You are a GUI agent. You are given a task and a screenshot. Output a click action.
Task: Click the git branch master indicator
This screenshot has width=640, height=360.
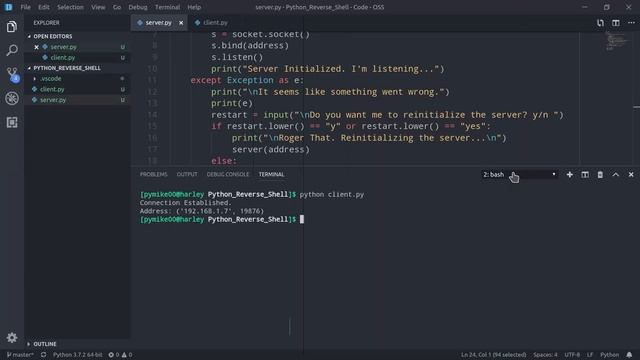(20, 355)
